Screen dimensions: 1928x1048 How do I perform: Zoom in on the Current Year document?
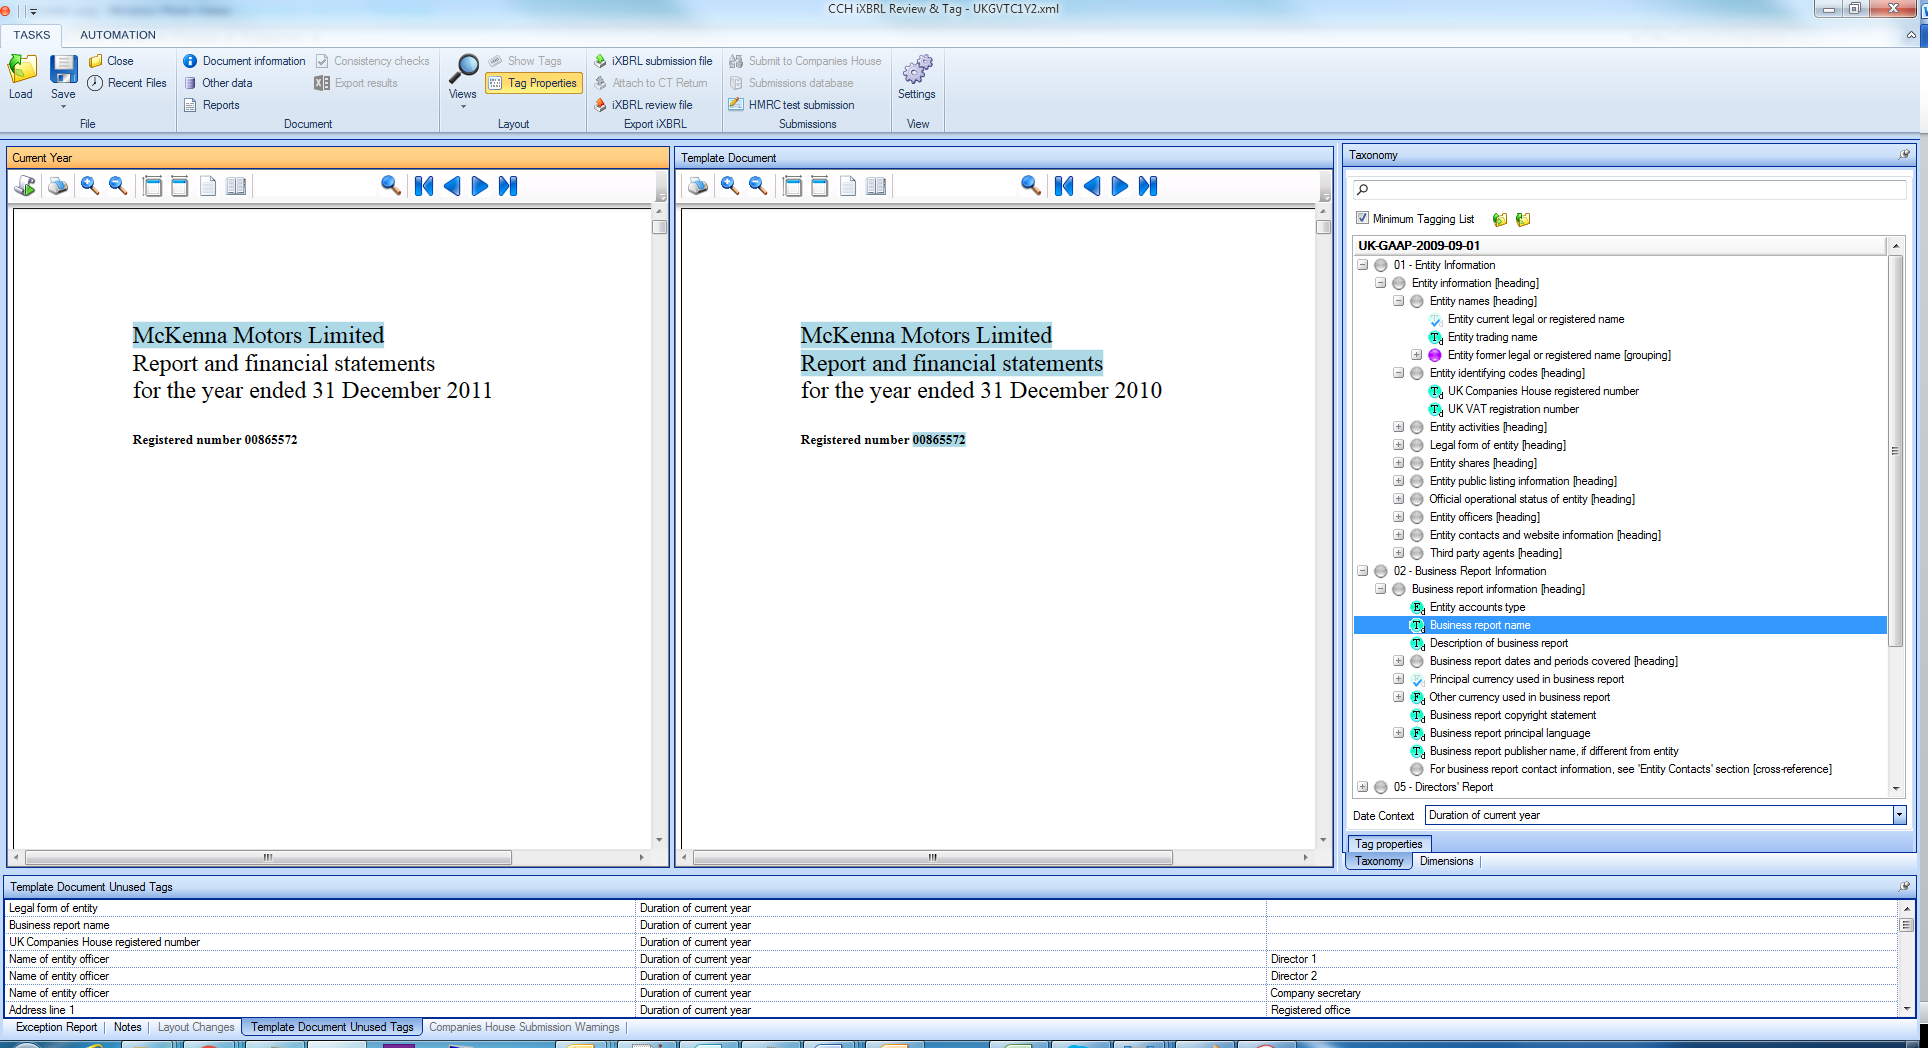90,186
